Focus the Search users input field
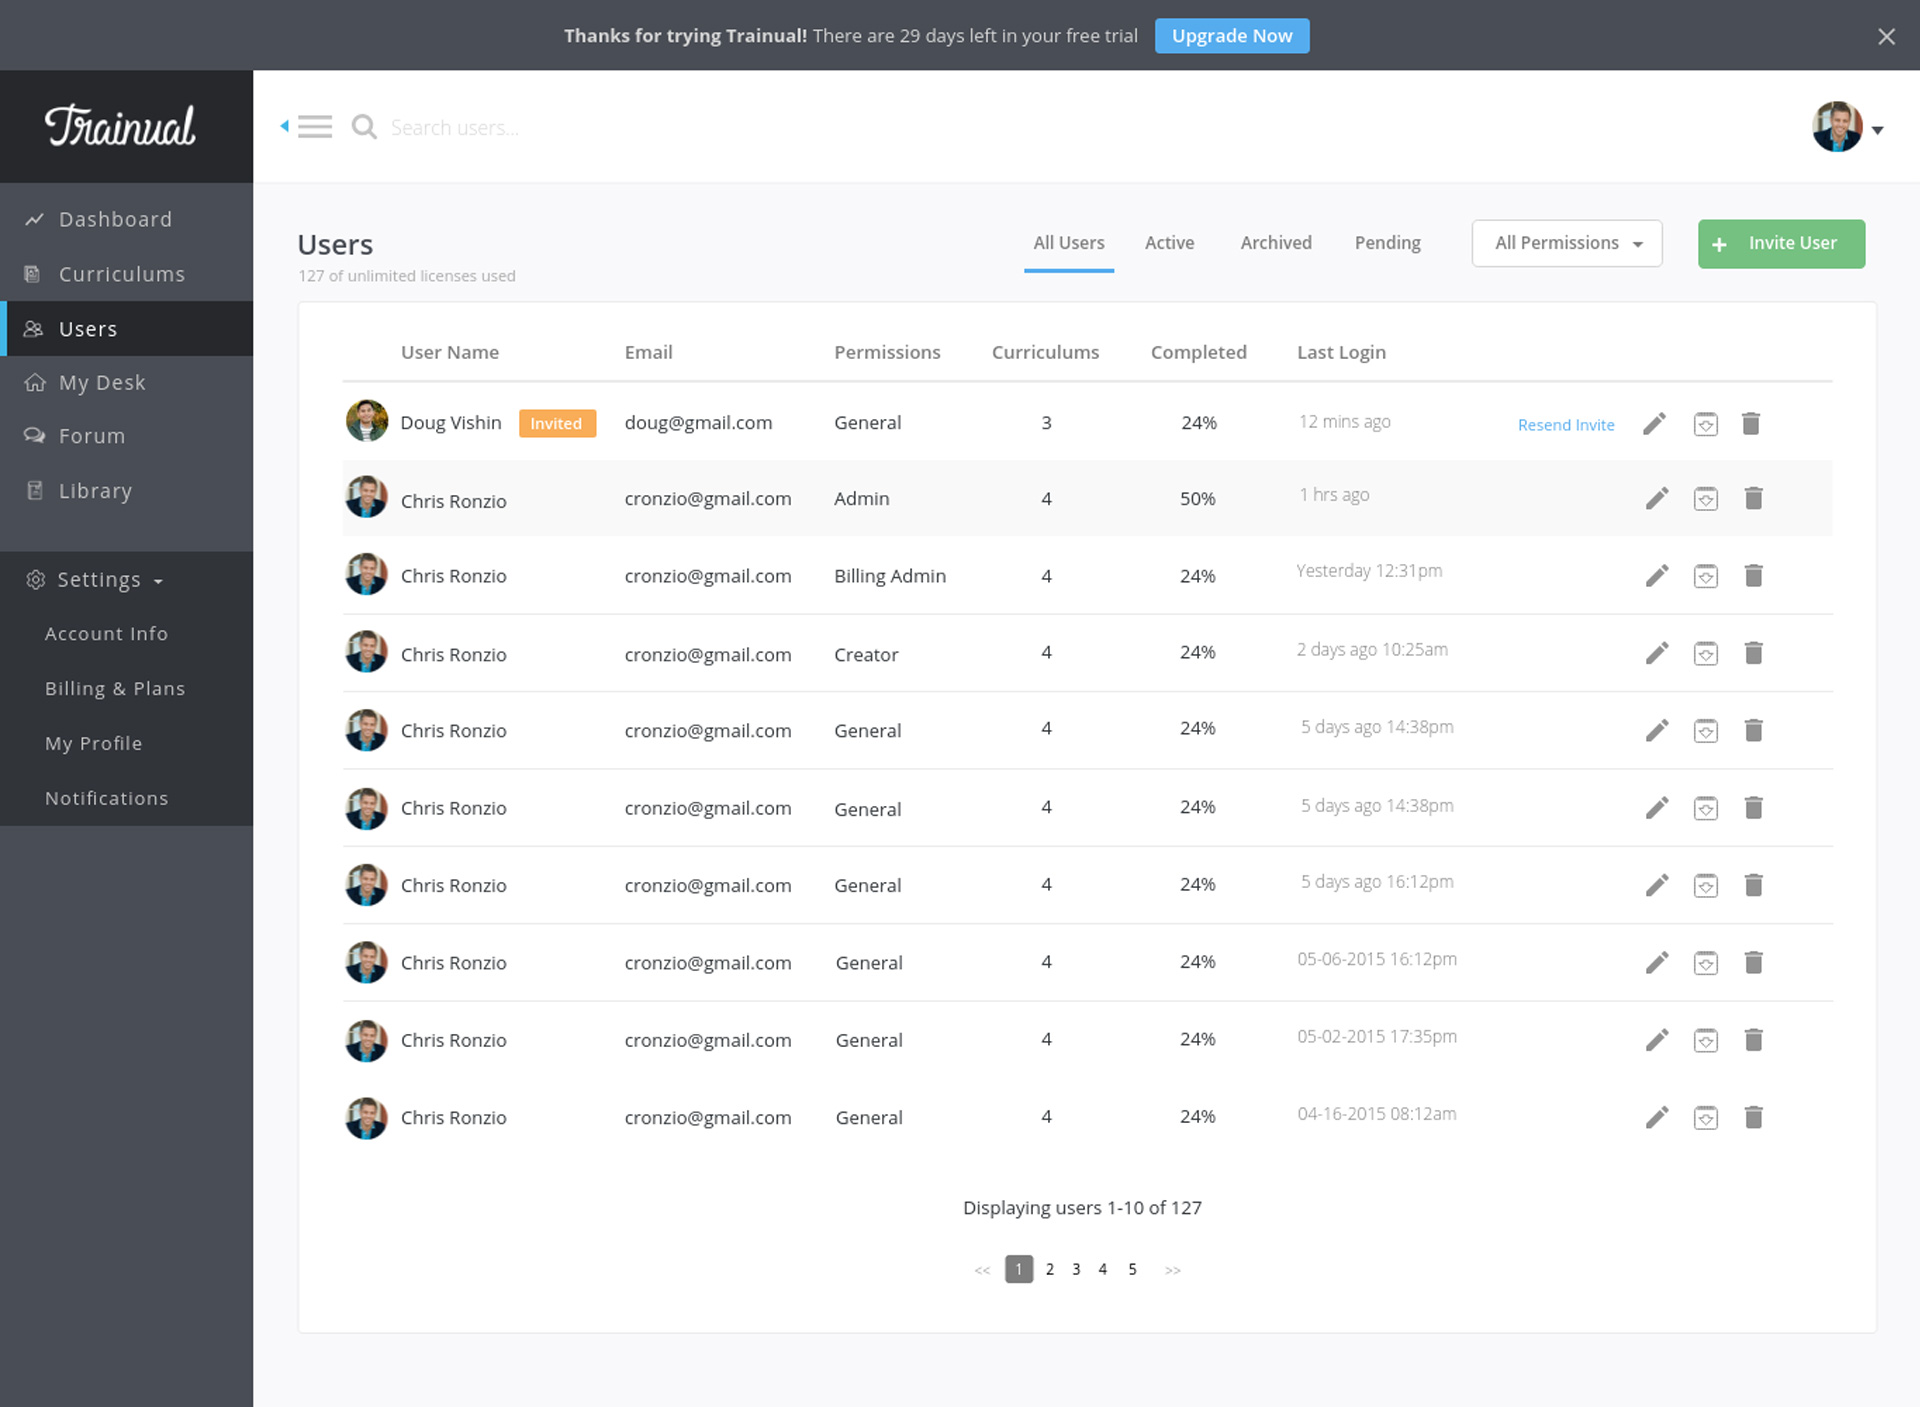 coord(455,127)
